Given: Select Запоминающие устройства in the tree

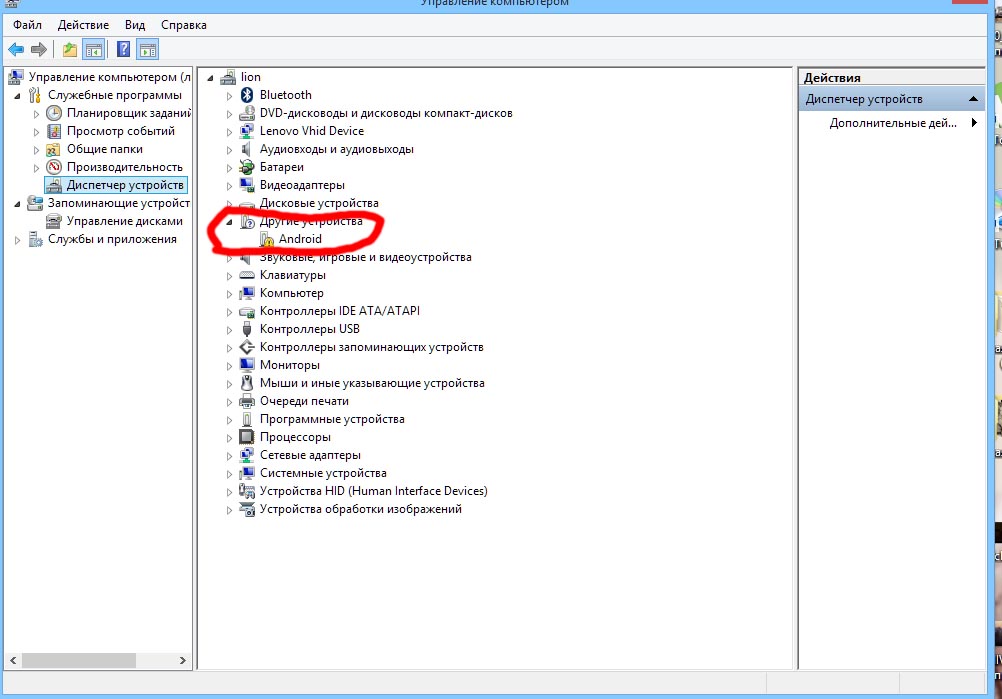Looking at the screenshot, I should [119, 203].
